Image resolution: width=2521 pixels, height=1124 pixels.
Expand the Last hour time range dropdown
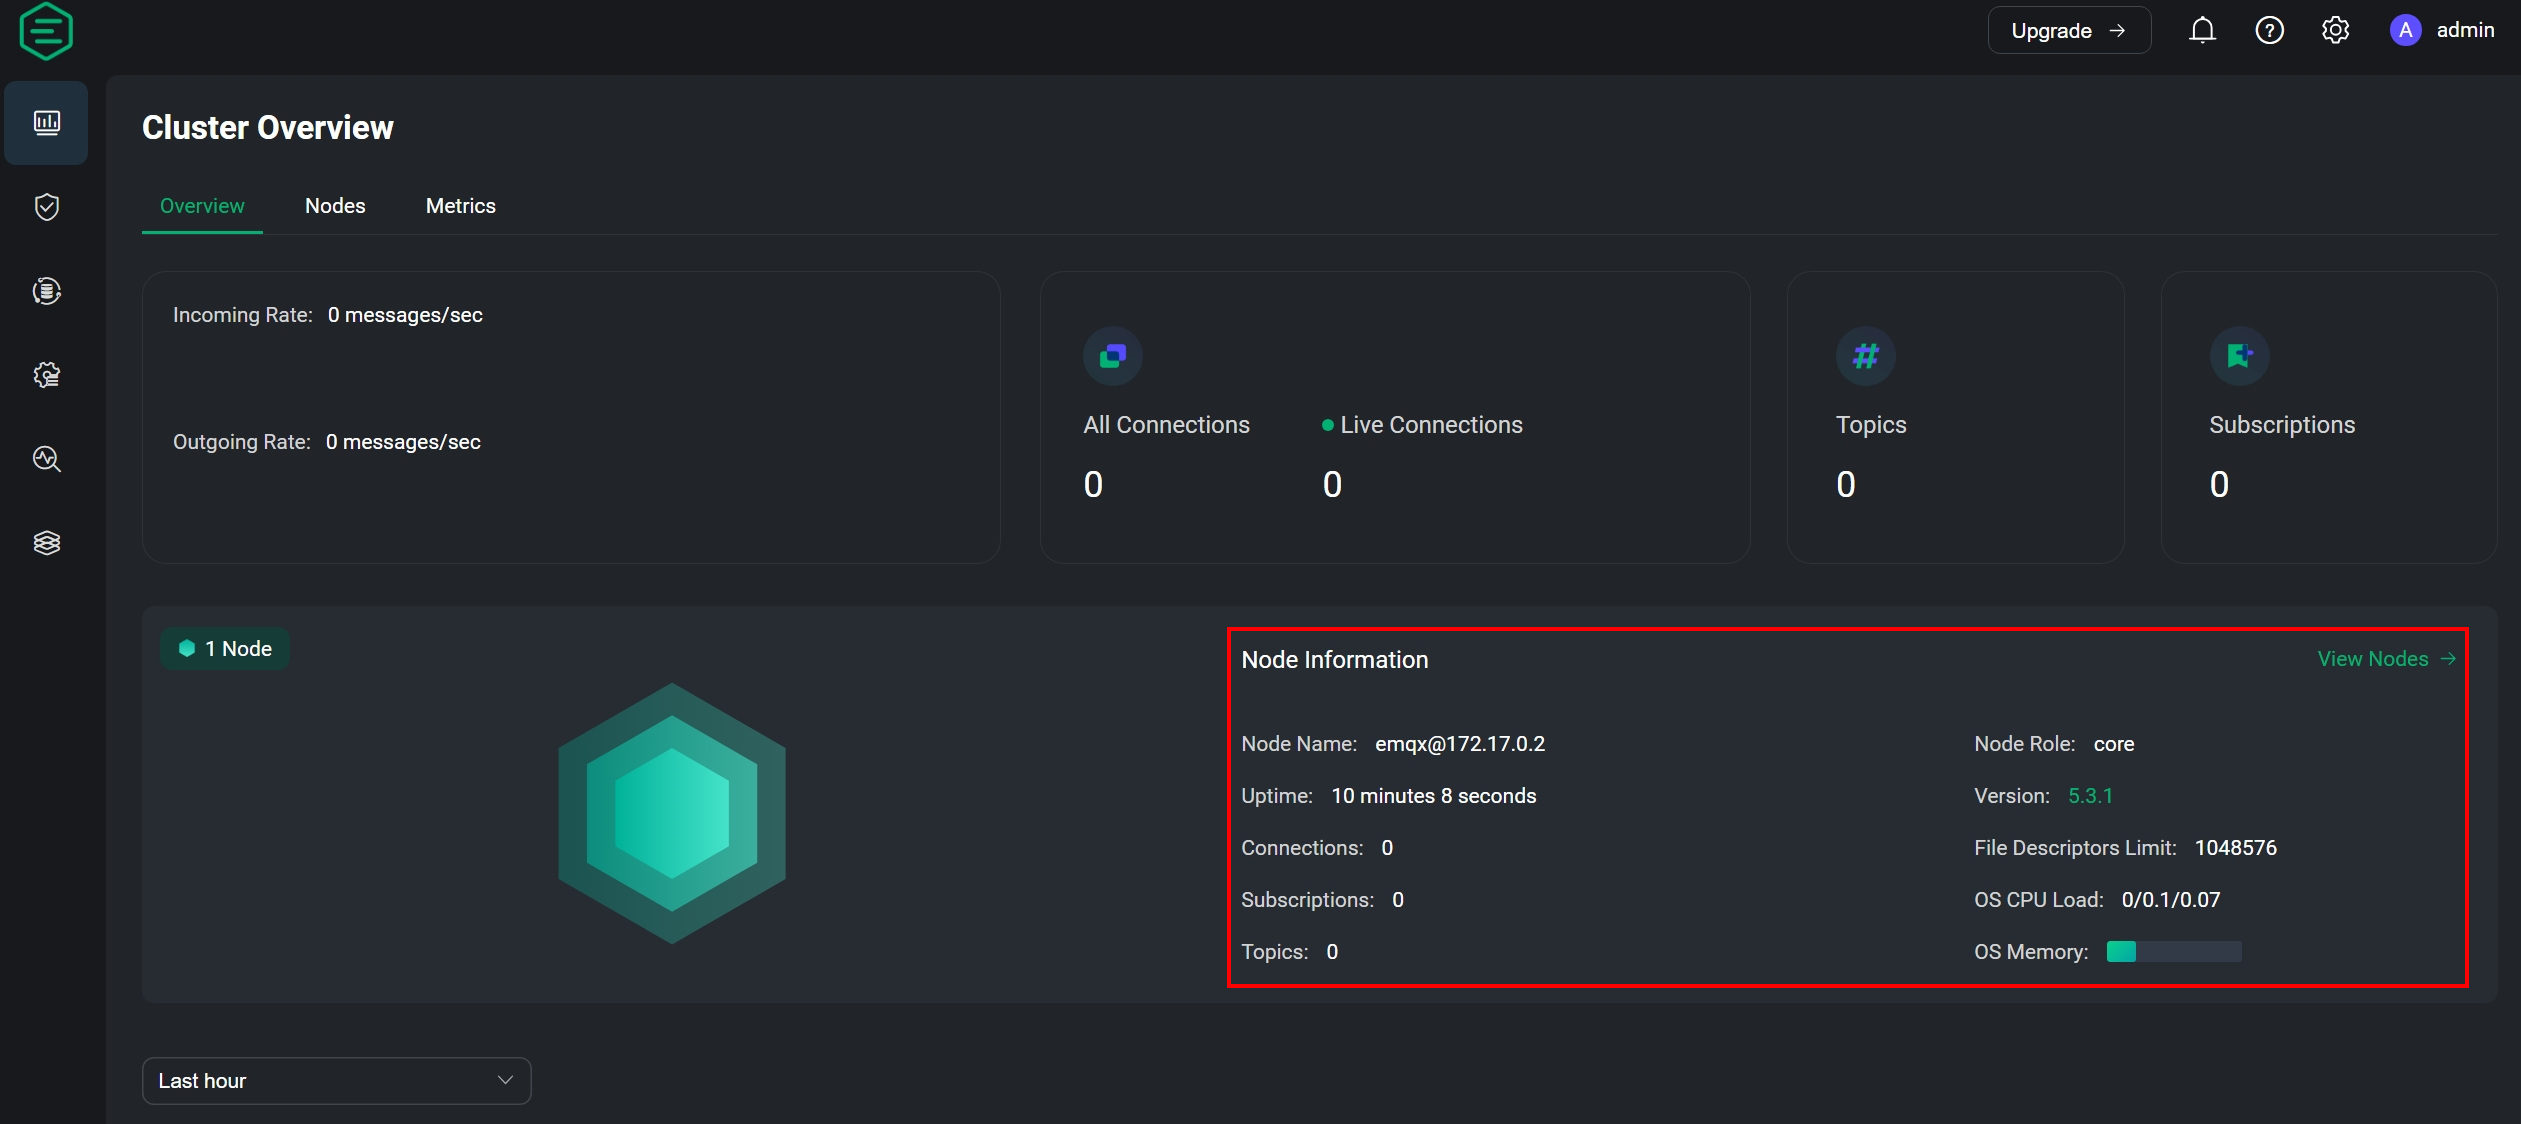pyautogui.click(x=336, y=1081)
